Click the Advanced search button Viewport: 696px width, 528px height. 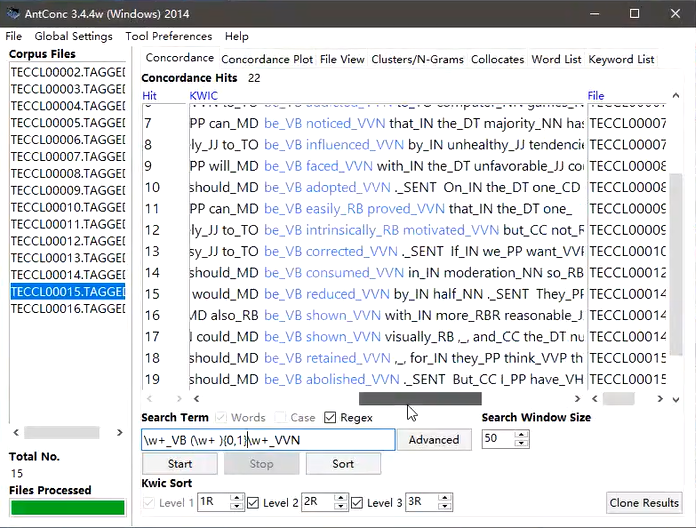pyautogui.click(x=433, y=439)
